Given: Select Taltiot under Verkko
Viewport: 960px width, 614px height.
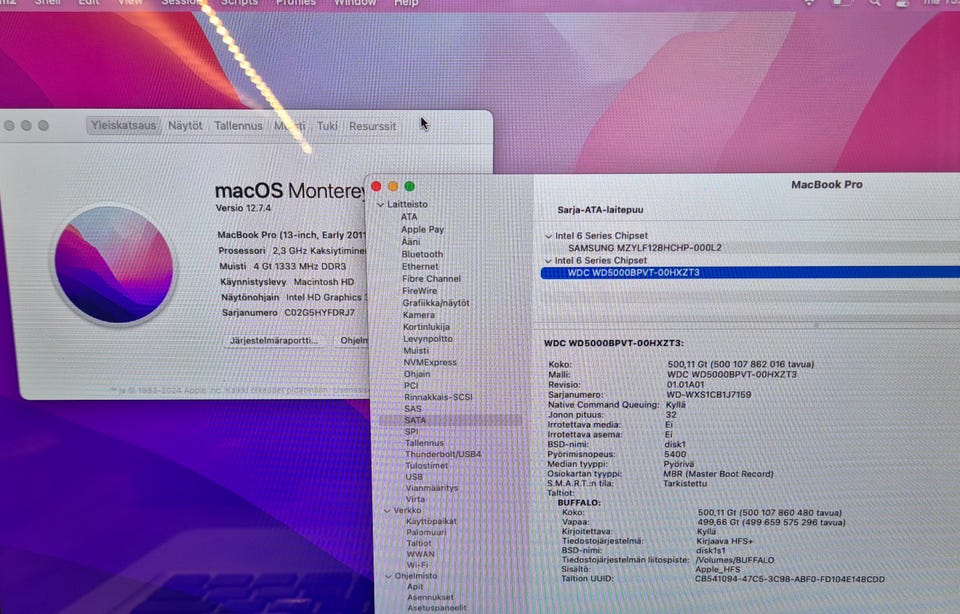Looking at the screenshot, I should pyautogui.click(x=419, y=544).
